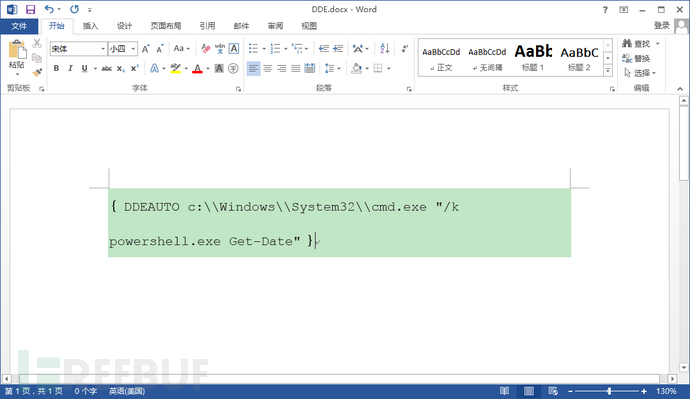Screen dimensions: 690x399
Task: Switch to the Insert tab
Action: pyautogui.click(x=90, y=26)
